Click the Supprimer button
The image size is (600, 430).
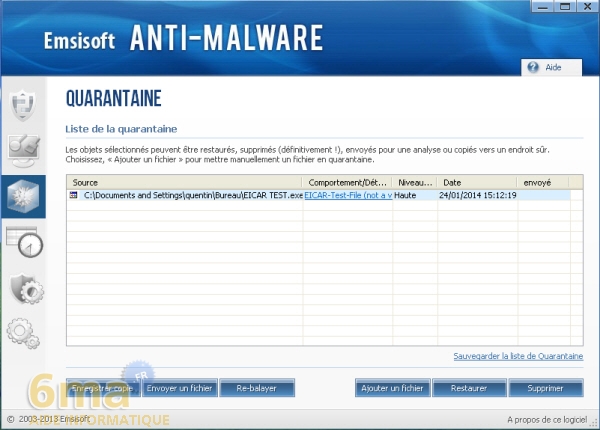[x=546, y=388]
